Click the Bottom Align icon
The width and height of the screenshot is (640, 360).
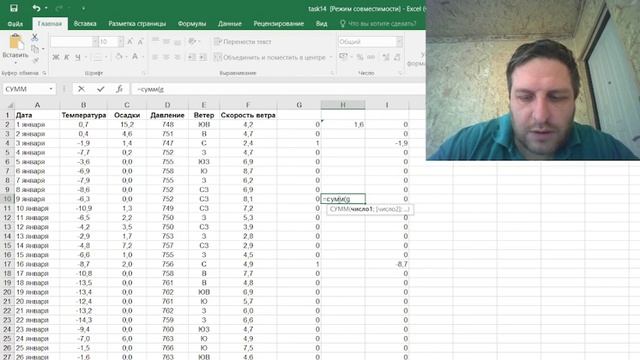pyautogui.click(x=177, y=42)
